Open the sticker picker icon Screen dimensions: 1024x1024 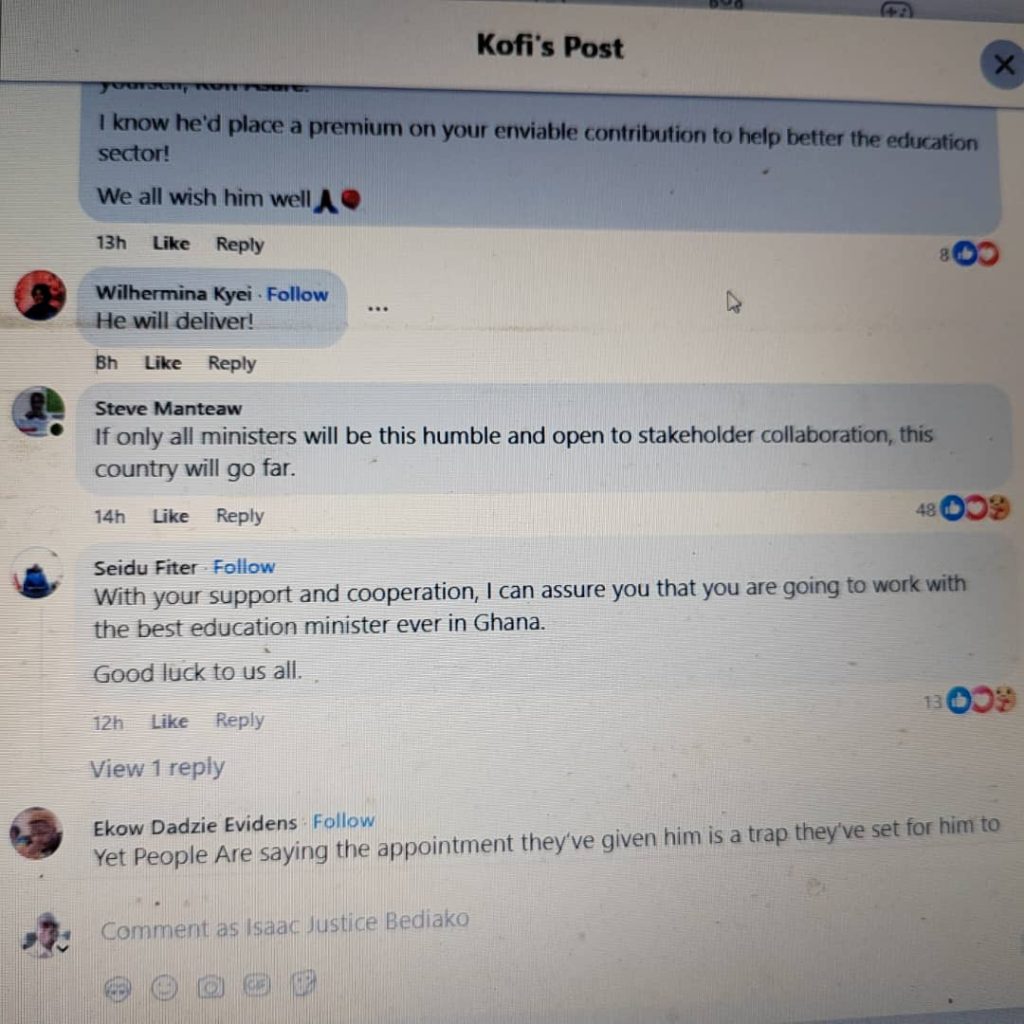click(303, 983)
